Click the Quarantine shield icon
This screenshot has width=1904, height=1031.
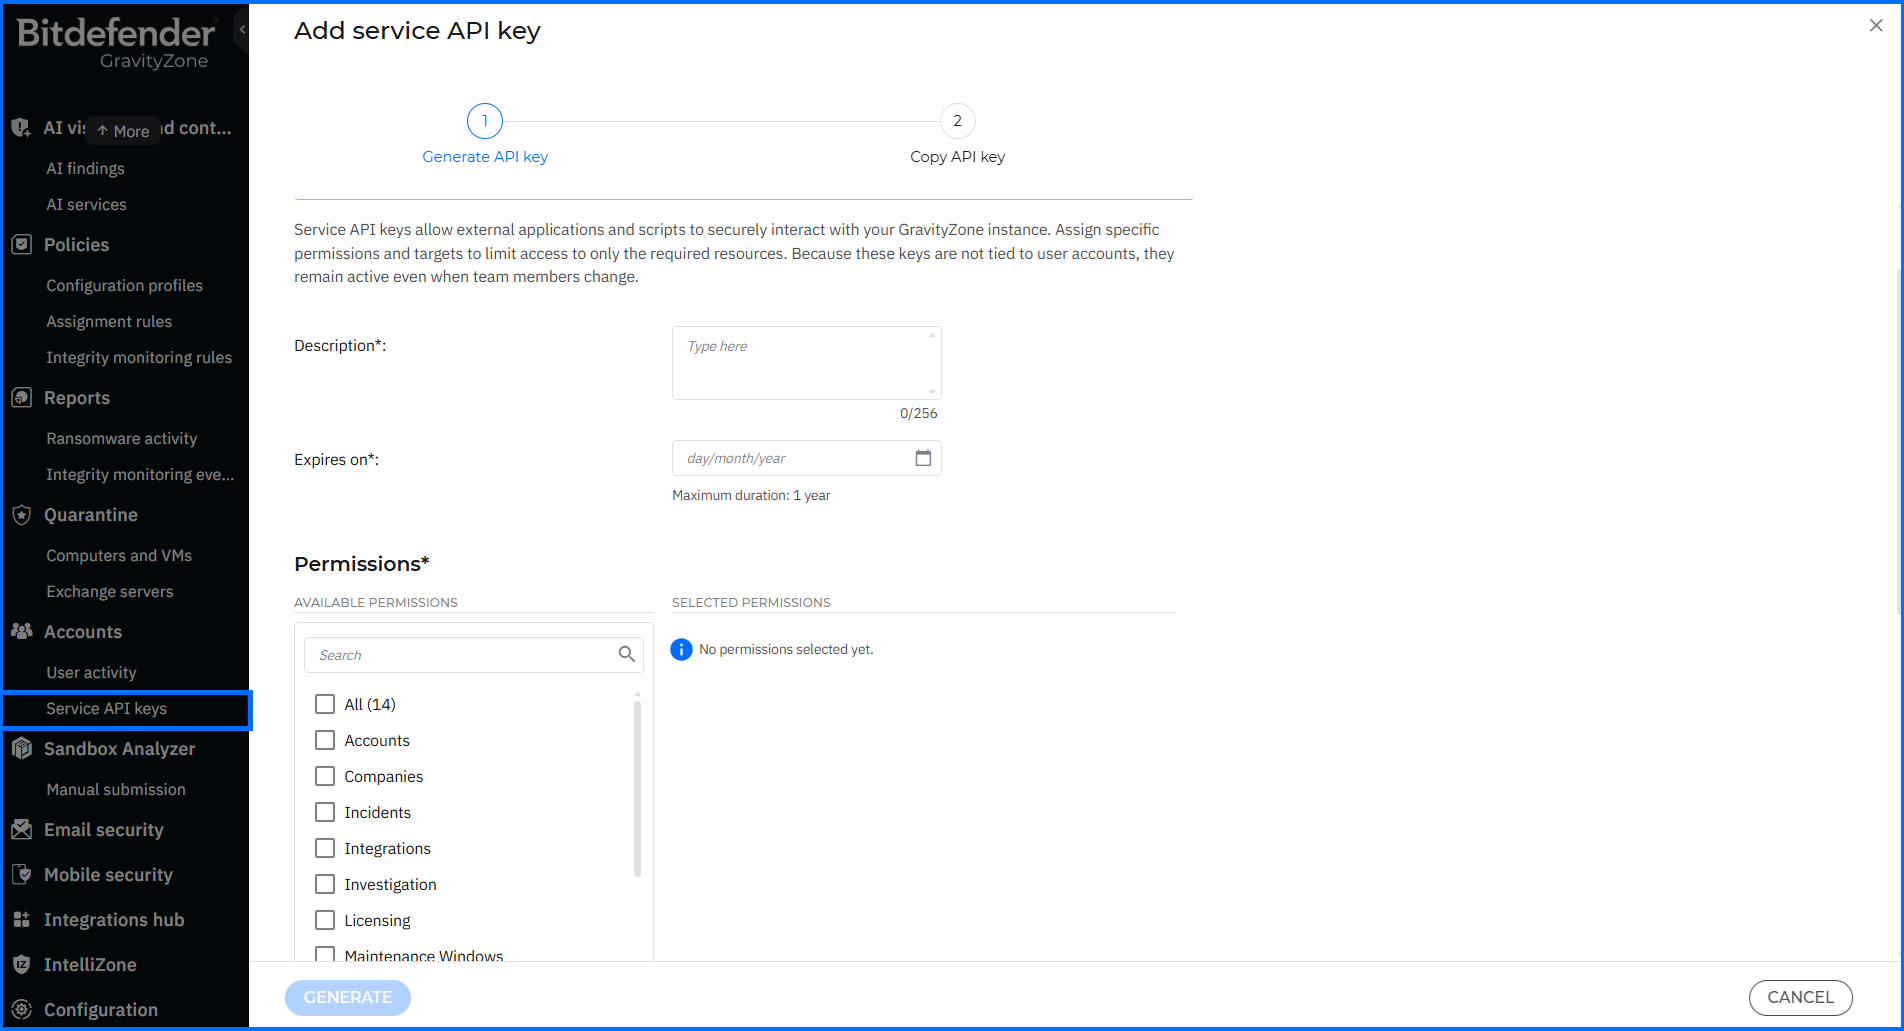(22, 515)
